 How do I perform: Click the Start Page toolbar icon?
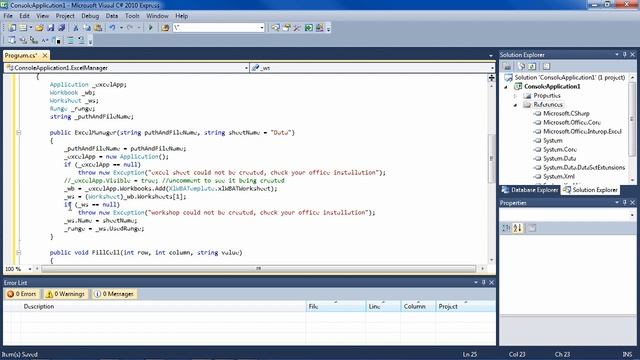tap(309, 28)
